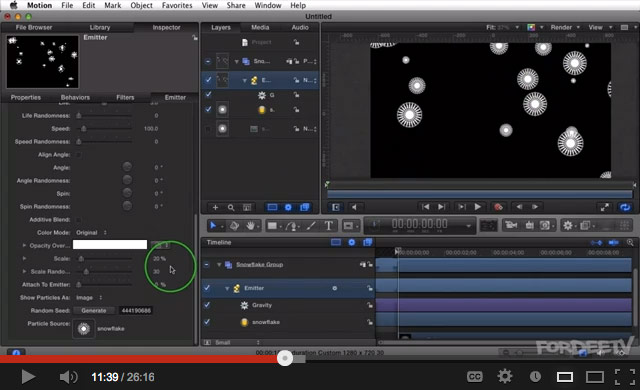Switch to the Library tab
Image resolution: width=640 pixels, height=390 pixels.
click(100, 27)
